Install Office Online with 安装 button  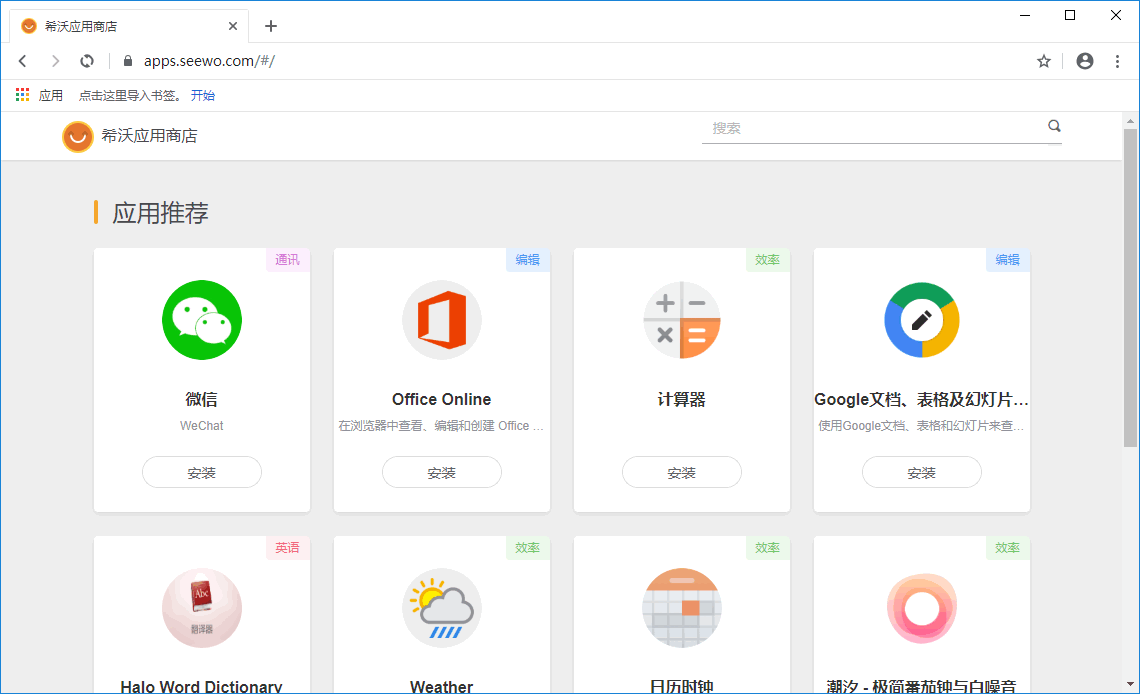[442, 472]
